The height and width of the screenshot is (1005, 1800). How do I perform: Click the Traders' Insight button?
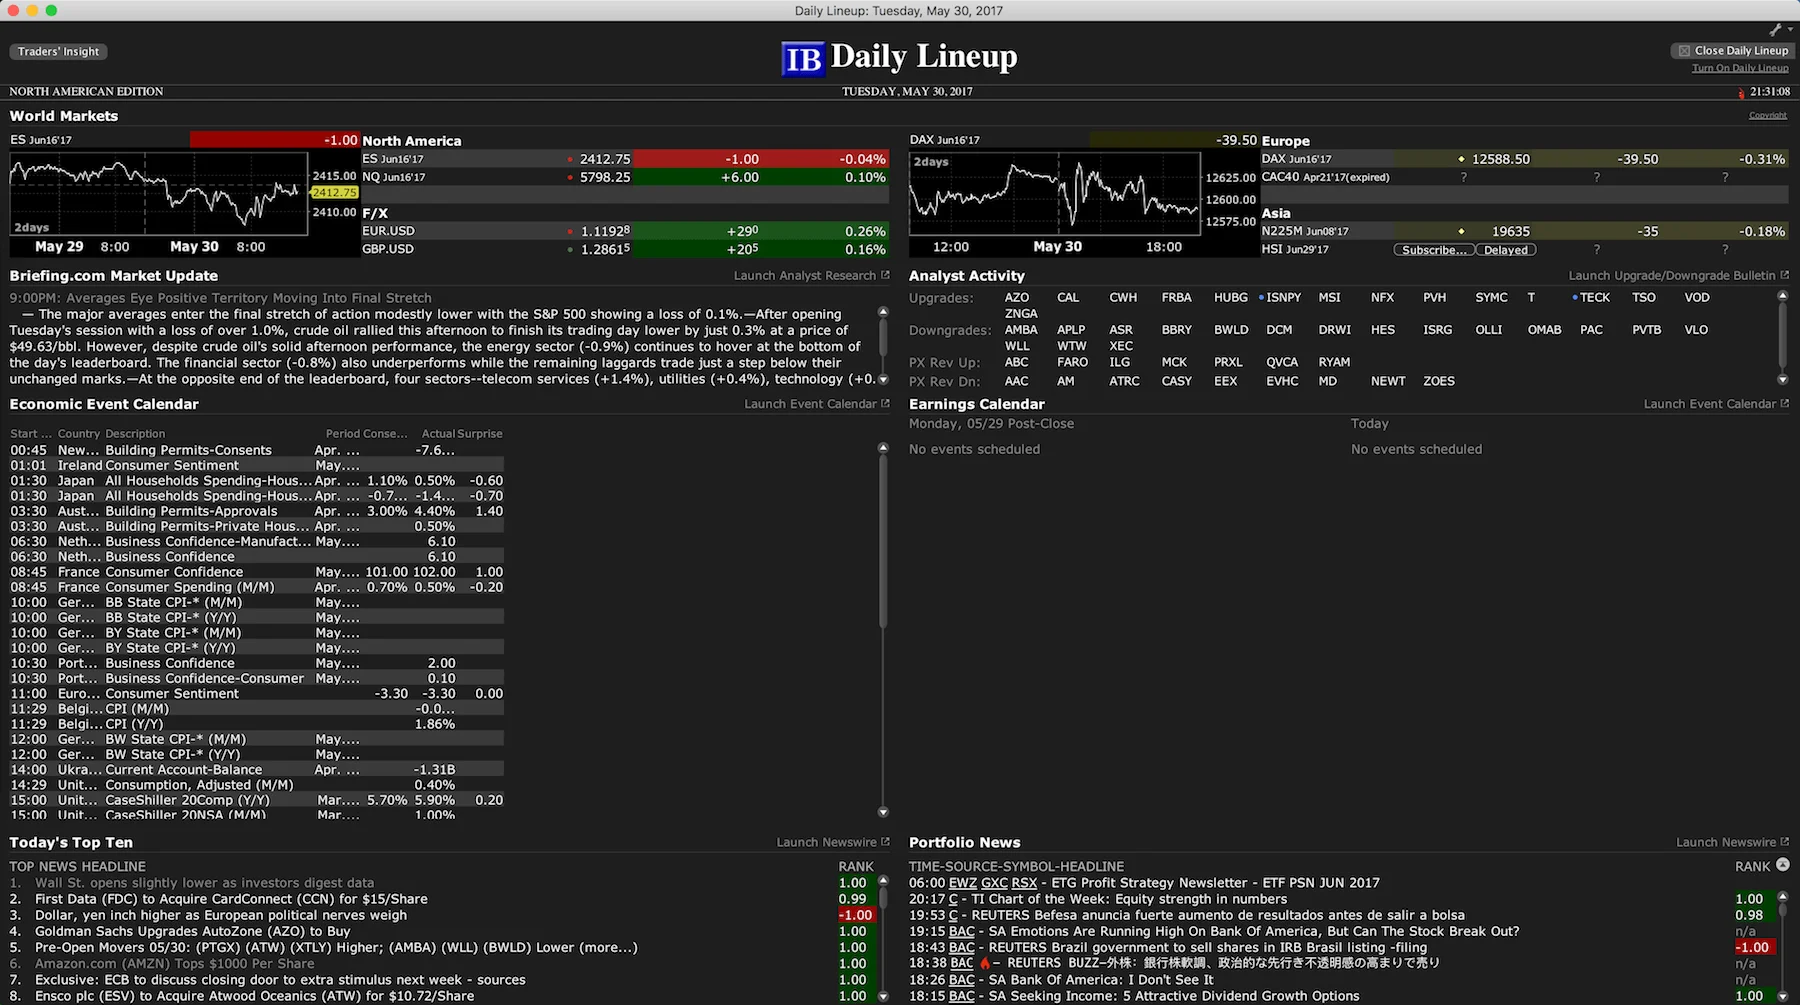click(58, 51)
